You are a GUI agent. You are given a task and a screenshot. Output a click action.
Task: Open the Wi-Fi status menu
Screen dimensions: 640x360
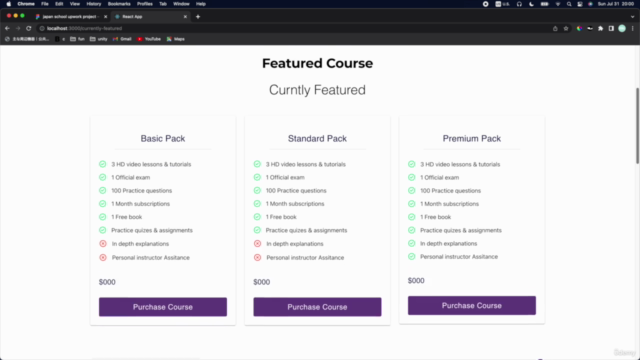click(558, 4)
